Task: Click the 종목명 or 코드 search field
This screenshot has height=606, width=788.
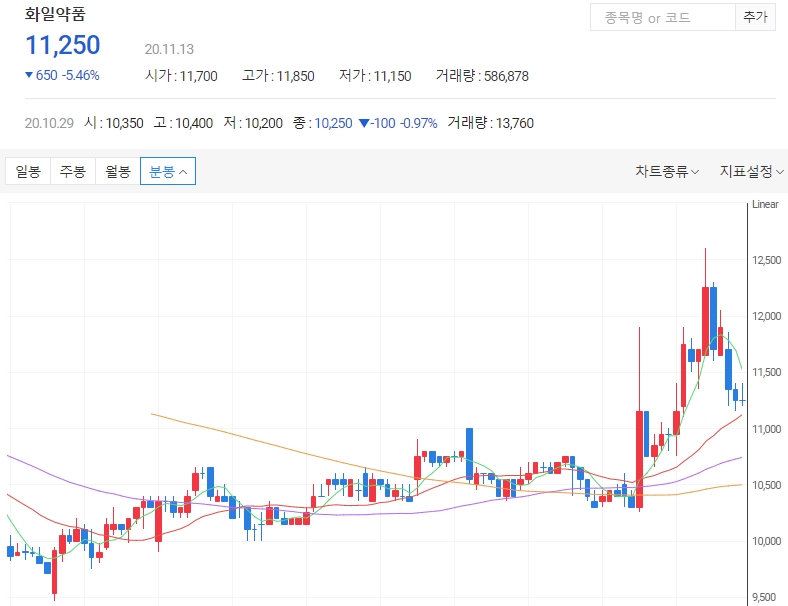Action: [662, 18]
